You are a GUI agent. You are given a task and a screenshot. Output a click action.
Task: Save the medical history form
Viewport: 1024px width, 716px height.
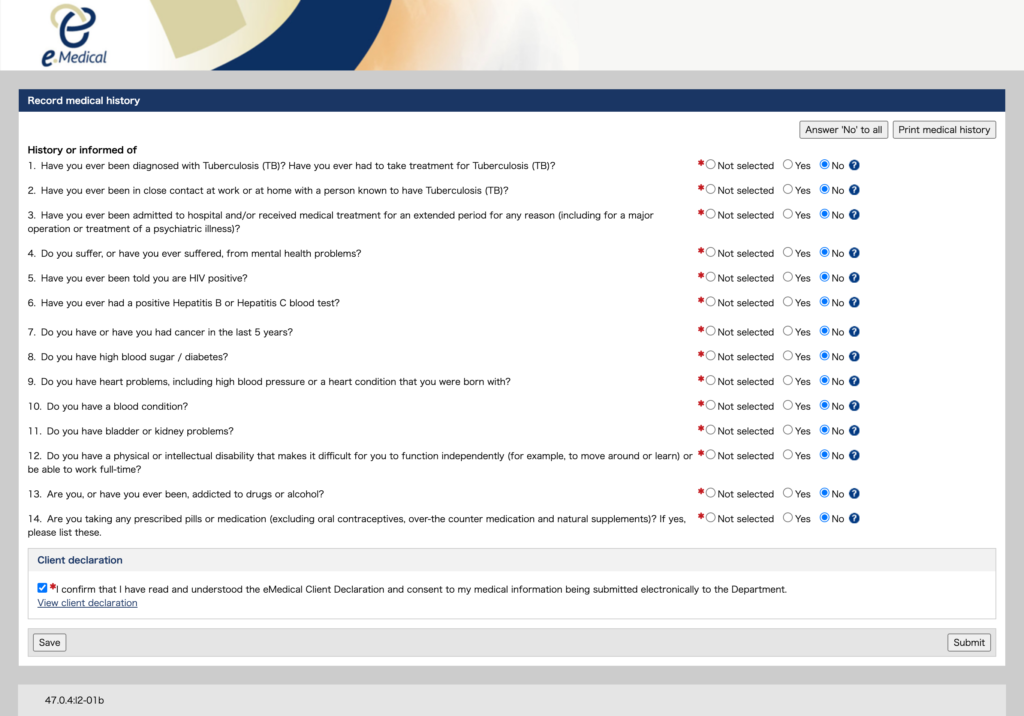click(x=49, y=643)
